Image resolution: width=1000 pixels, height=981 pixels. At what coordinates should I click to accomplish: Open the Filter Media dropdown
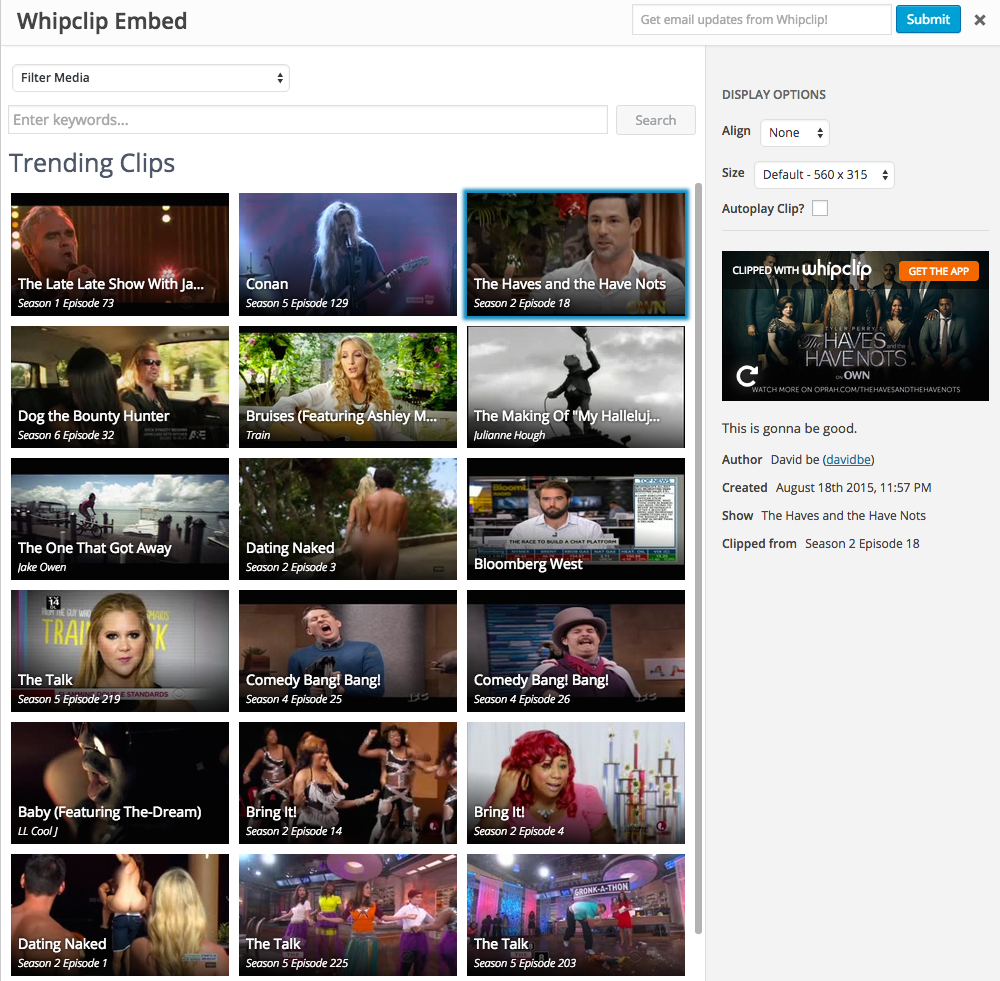(x=151, y=78)
